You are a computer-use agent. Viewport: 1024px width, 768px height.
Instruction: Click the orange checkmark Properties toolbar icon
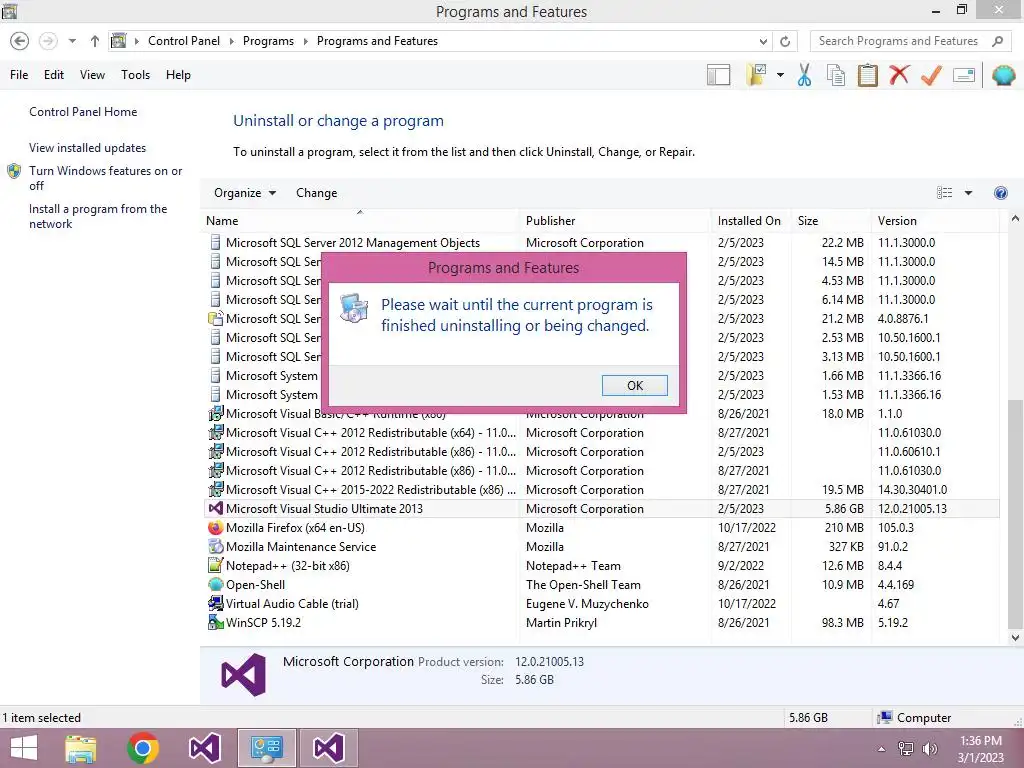pos(931,75)
